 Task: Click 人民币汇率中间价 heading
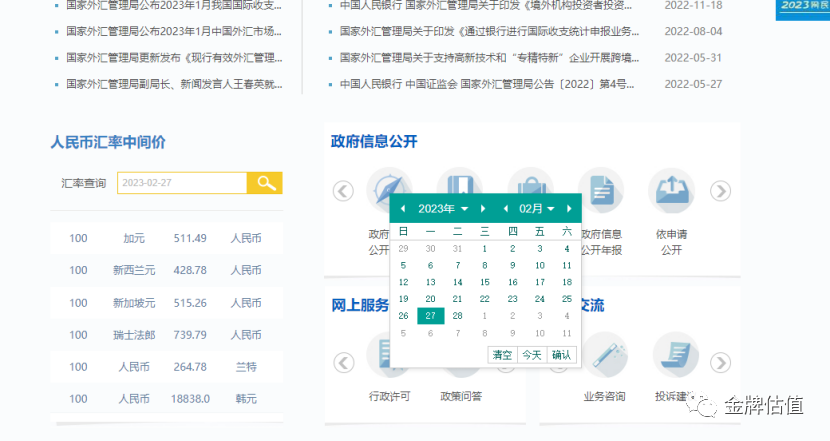click(108, 142)
